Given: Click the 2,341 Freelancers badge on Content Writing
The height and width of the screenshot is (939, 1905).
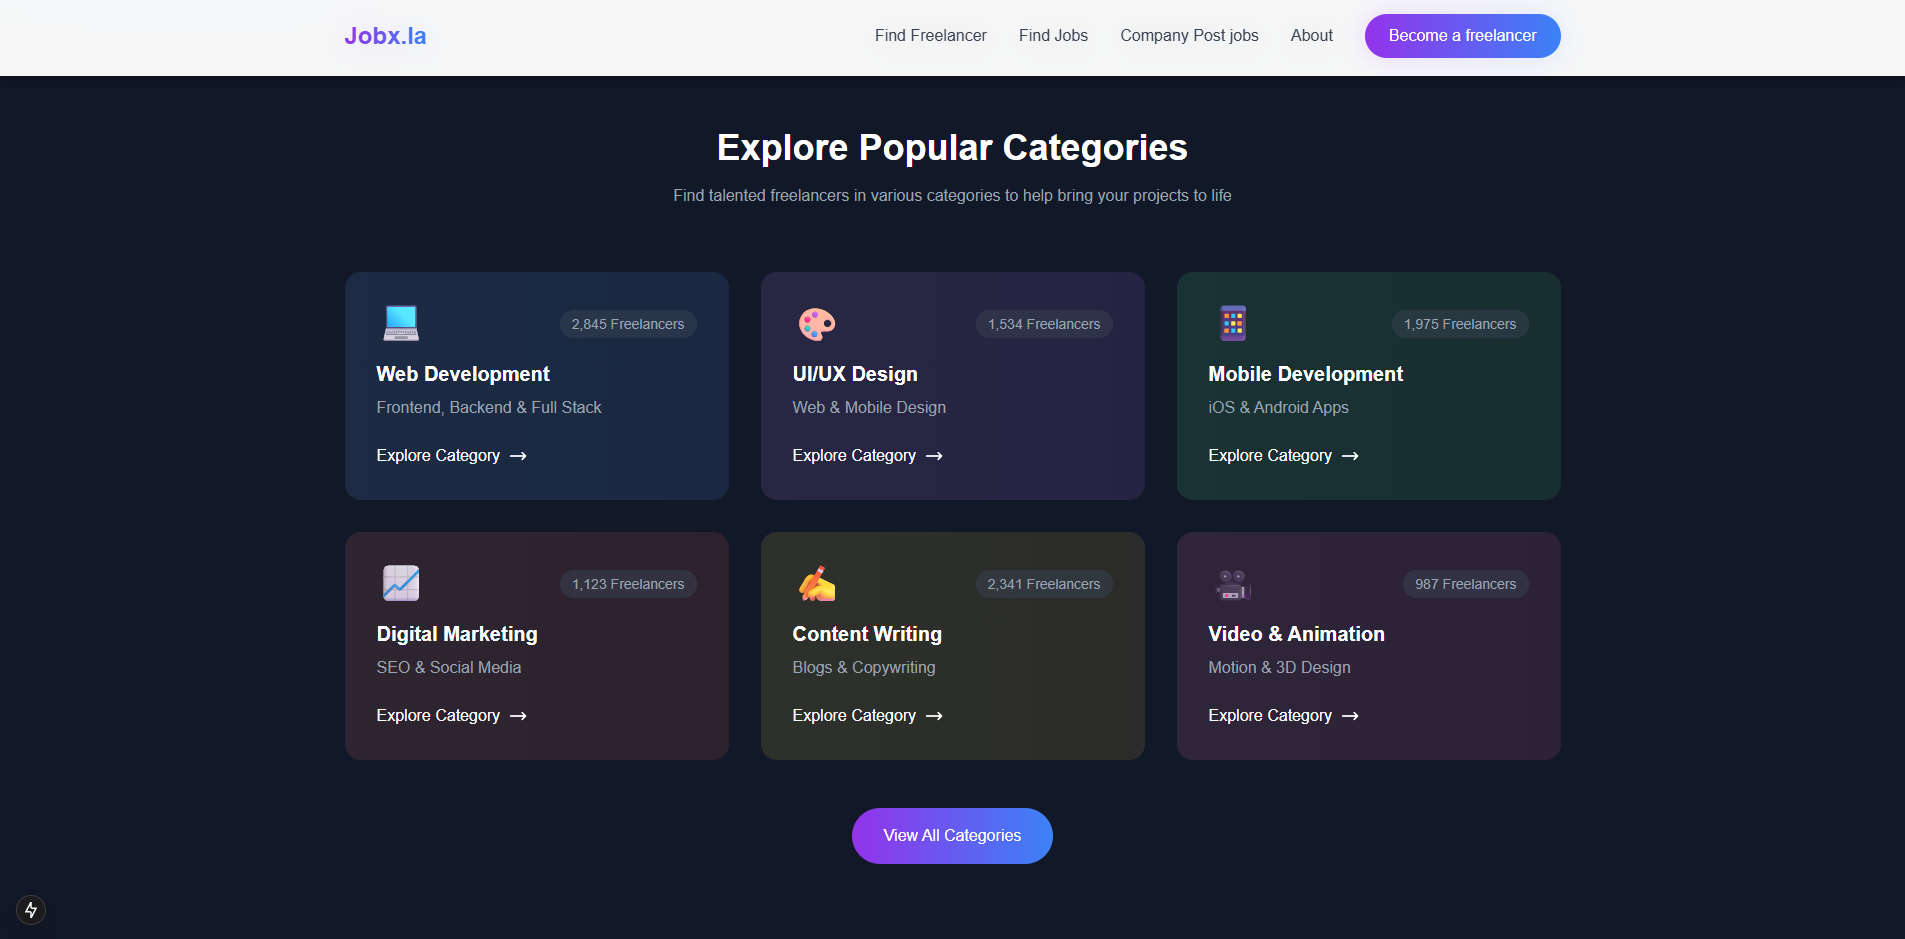Looking at the screenshot, I should 1044,583.
